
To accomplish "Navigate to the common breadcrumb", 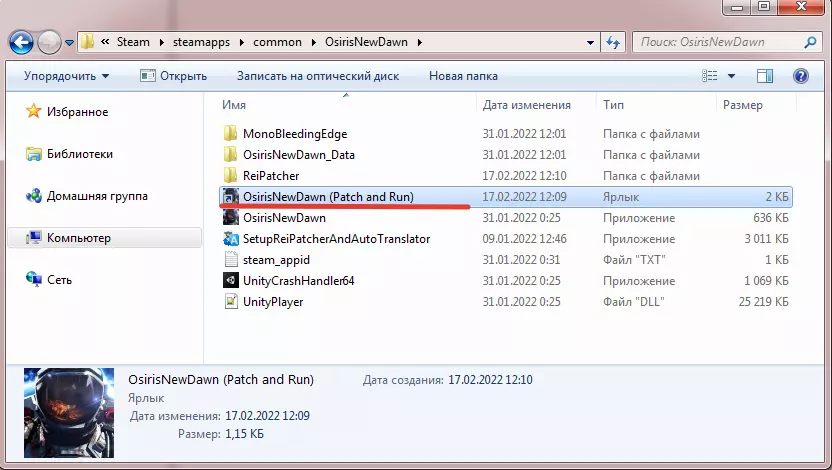I will click(x=278, y=42).
